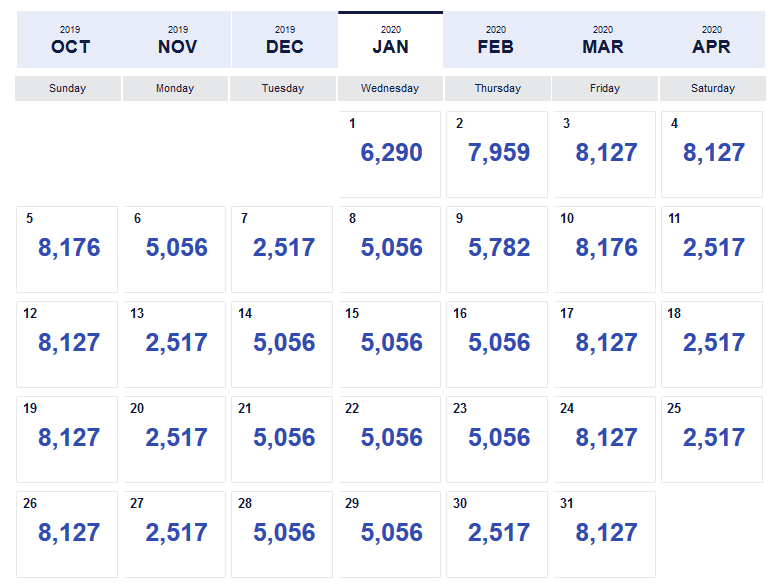Choose January 18 with 2,517
This screenshot has height=585, width=781.
pyautogui.click(x=712, y=344)
